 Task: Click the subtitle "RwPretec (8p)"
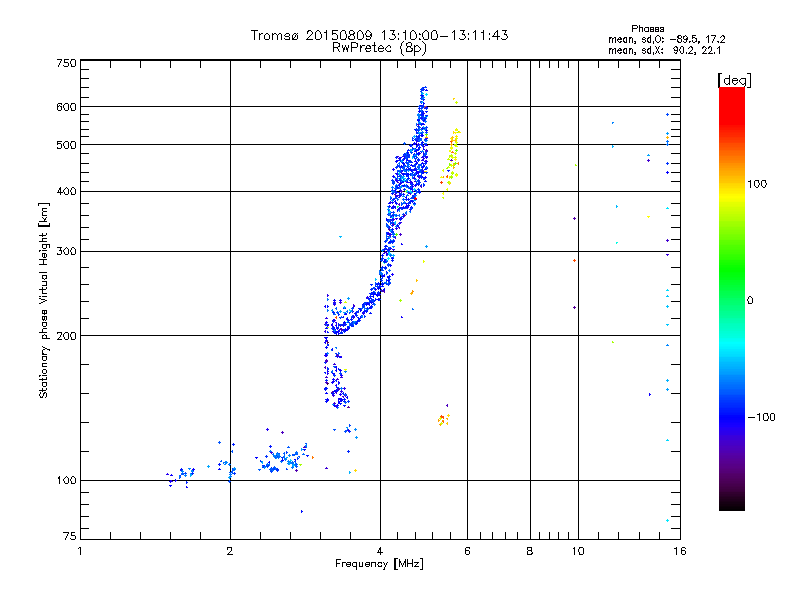pos(379,48)
